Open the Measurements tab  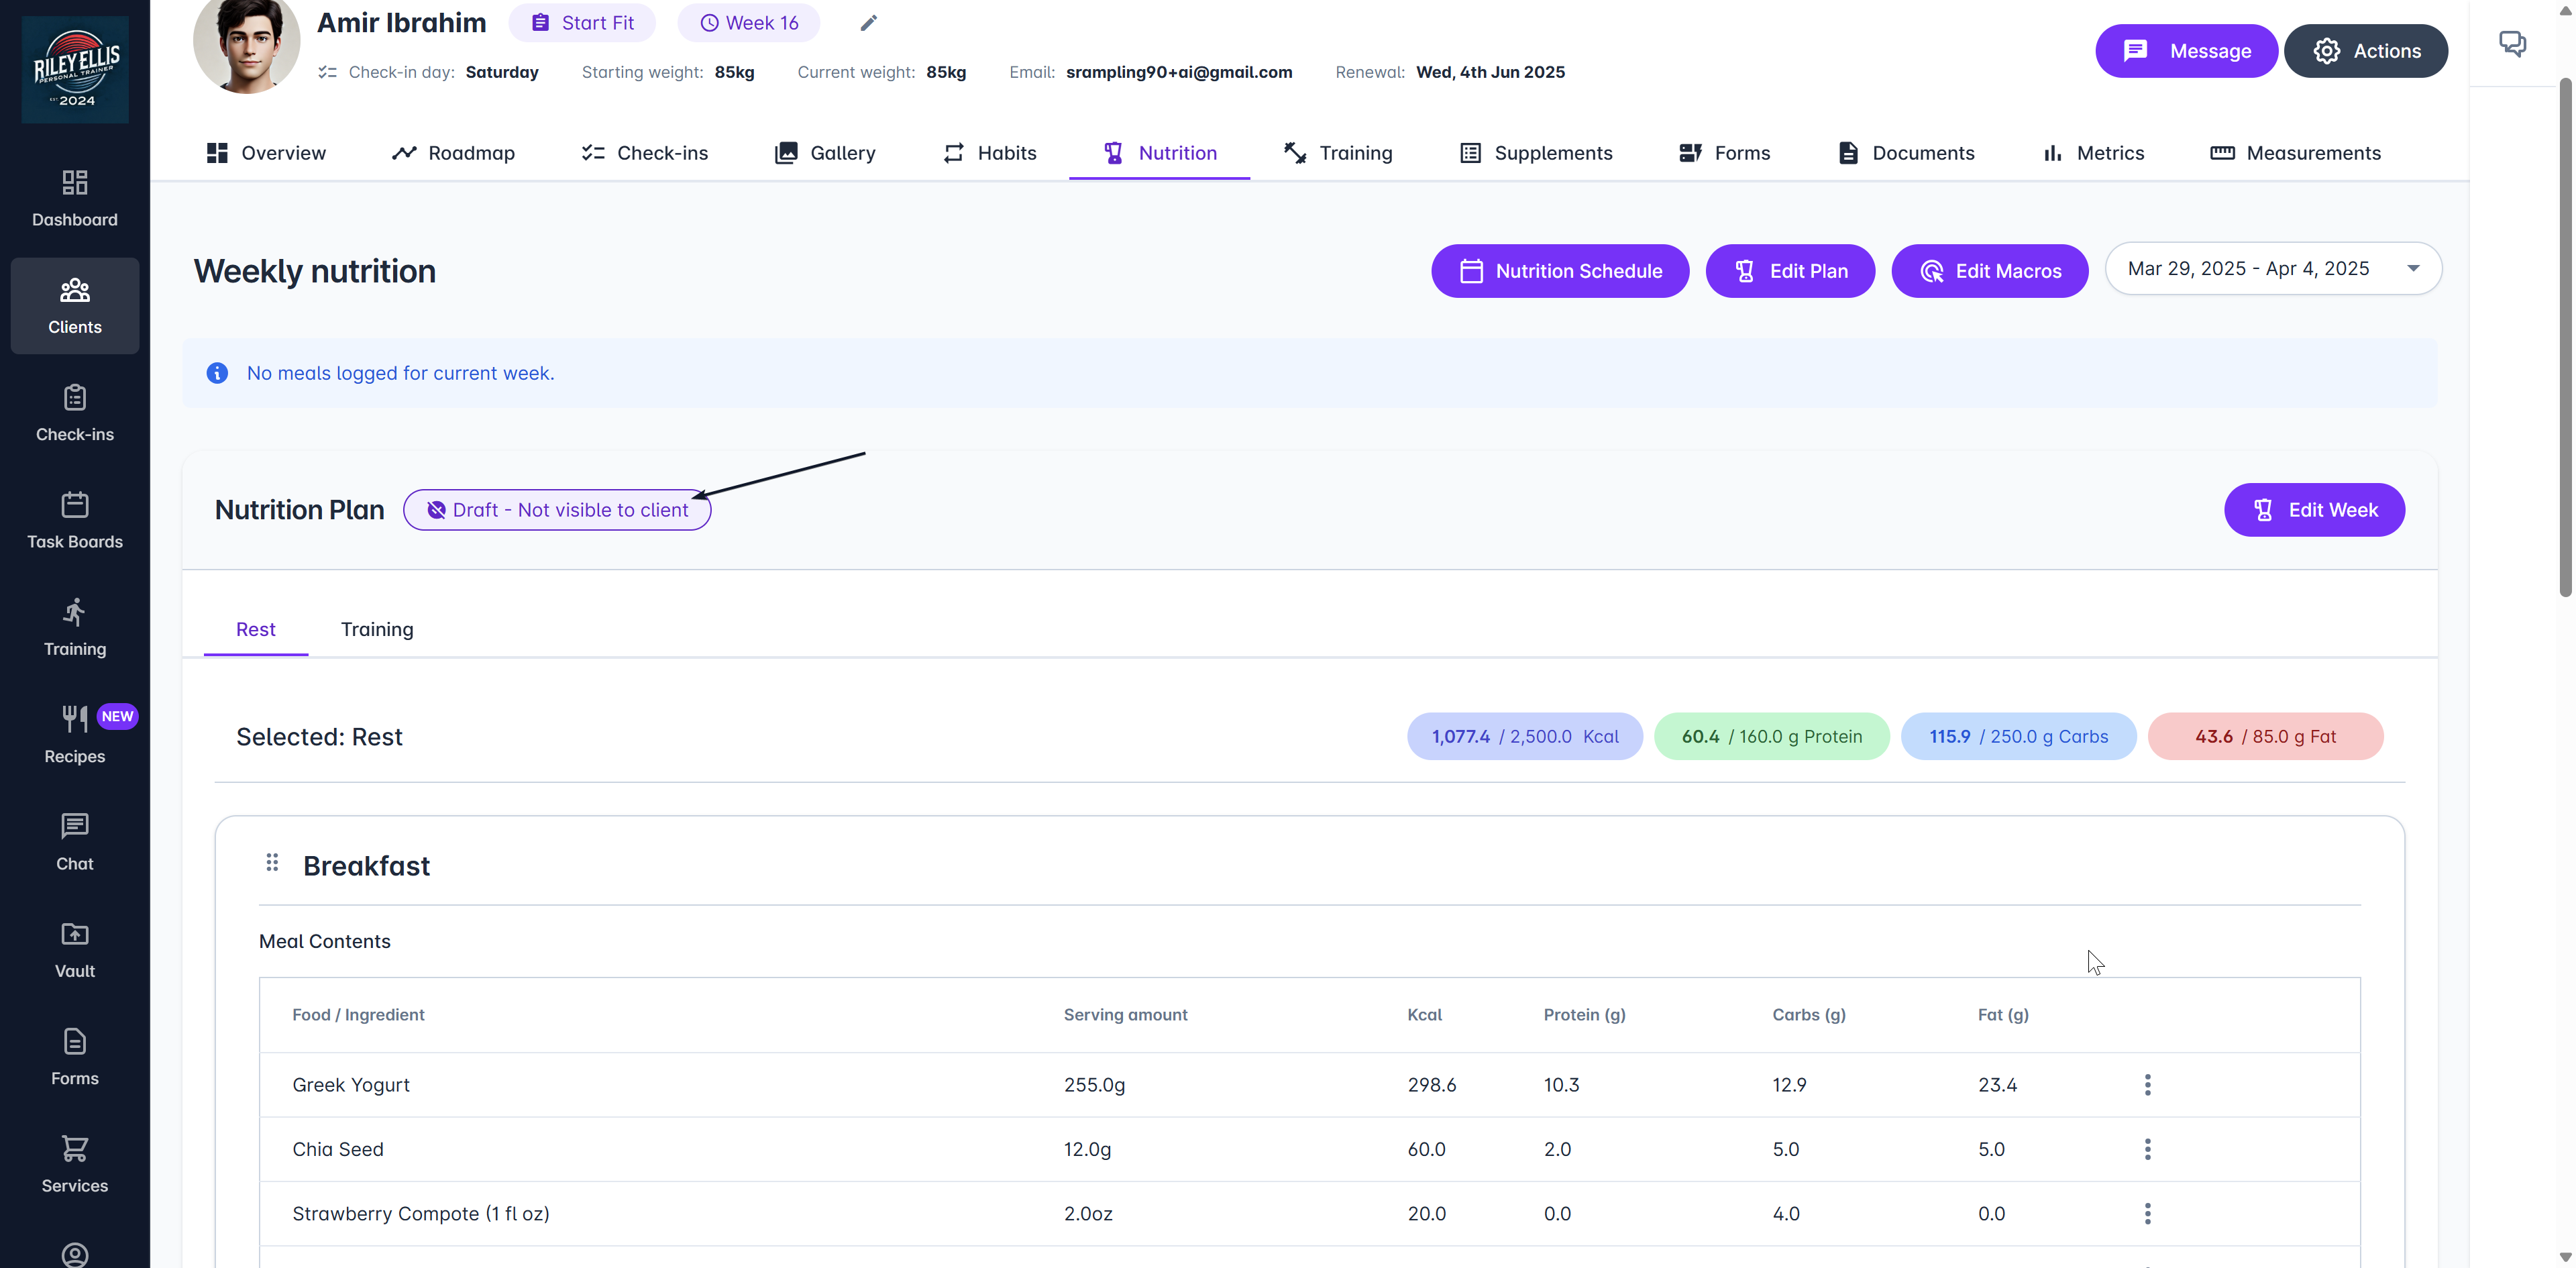(2295, 153)
